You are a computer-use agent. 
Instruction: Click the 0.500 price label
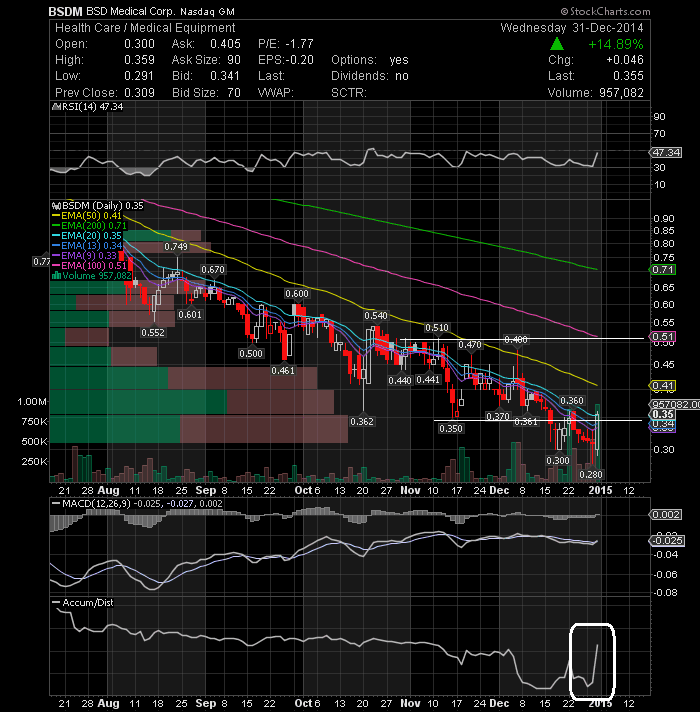click(x=251, y=353)
